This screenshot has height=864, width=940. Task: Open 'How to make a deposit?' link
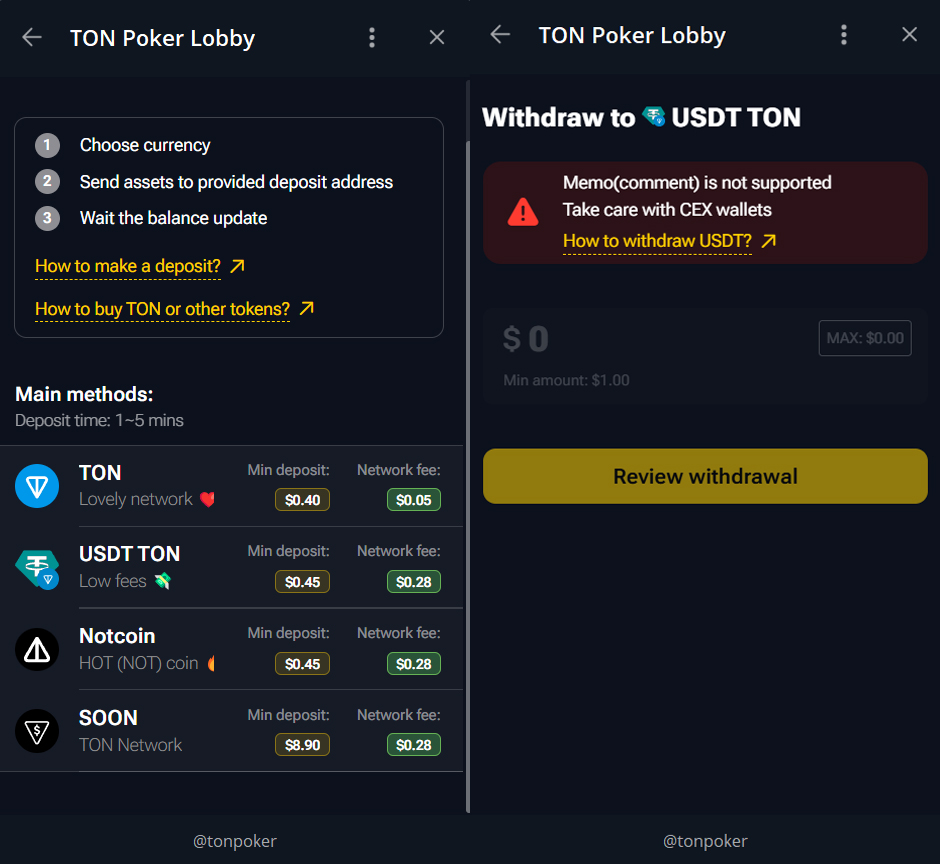128,266
